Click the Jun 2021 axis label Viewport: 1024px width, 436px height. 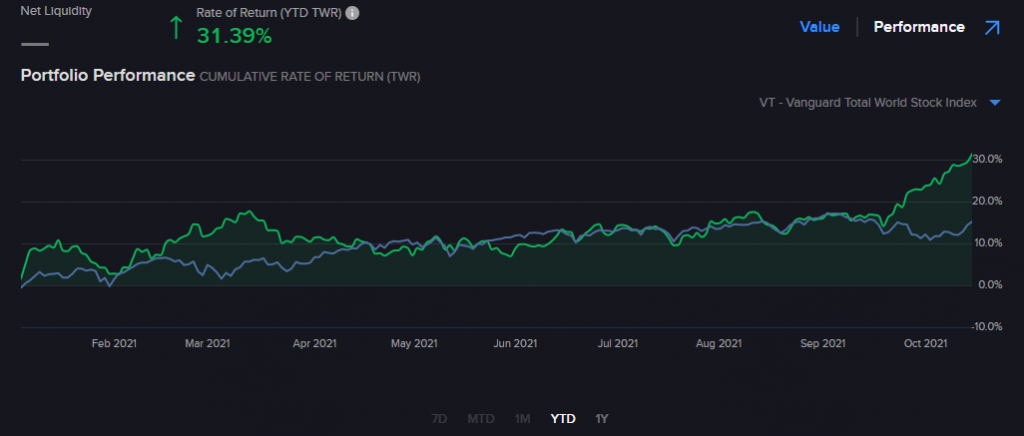point(515,344)
